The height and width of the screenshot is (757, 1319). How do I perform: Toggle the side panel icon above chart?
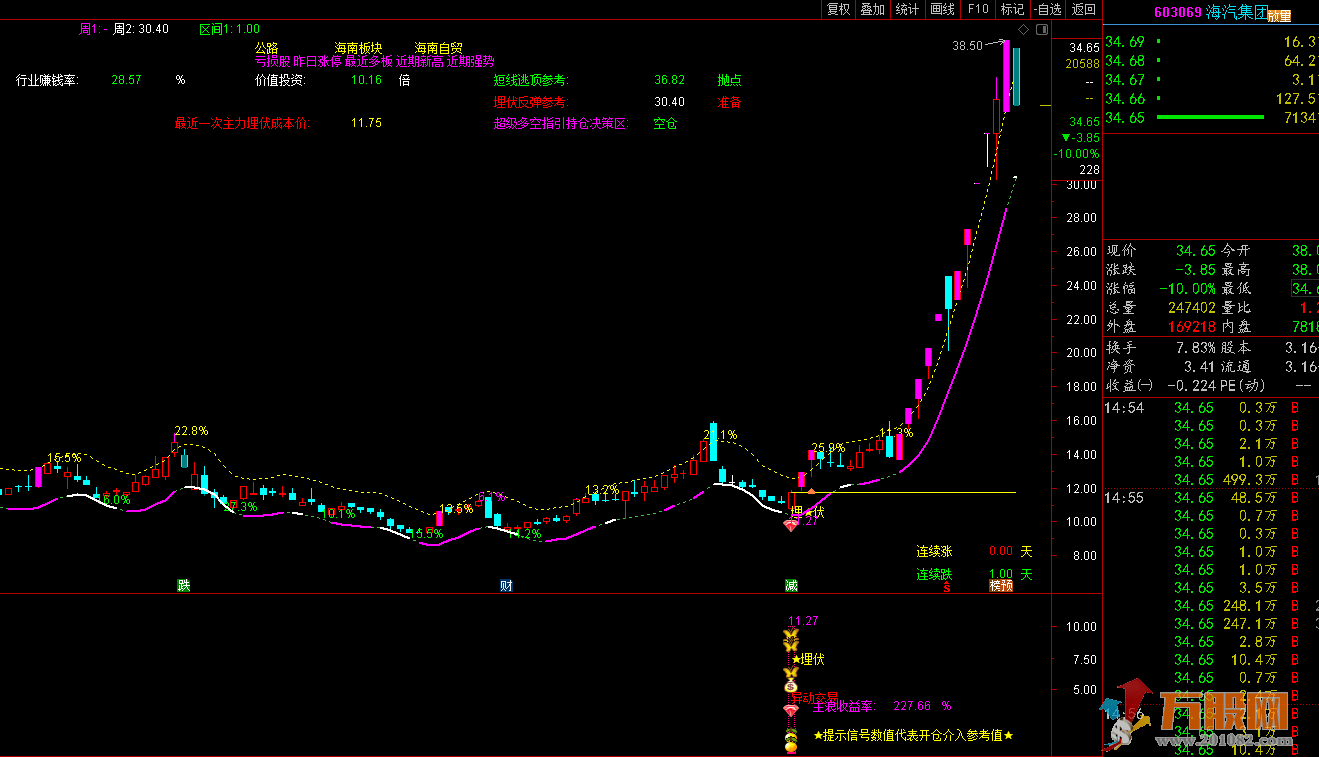pos(1040,31)
